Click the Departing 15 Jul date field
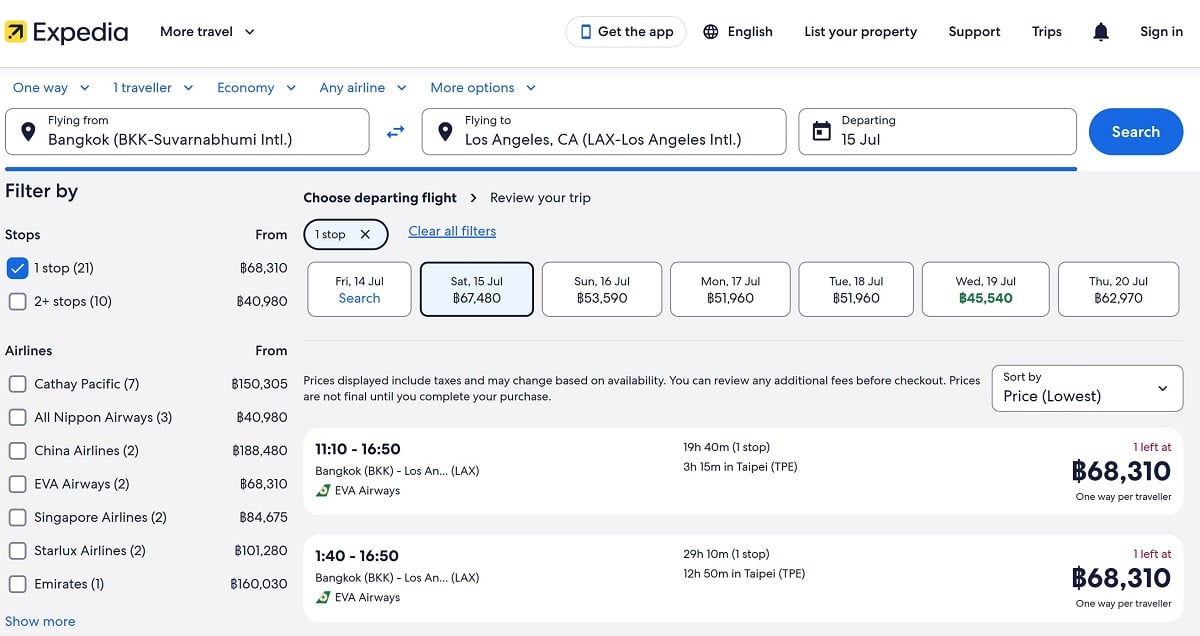The width and height of the screenshot is (1200, 636). [x=937, y=132]
